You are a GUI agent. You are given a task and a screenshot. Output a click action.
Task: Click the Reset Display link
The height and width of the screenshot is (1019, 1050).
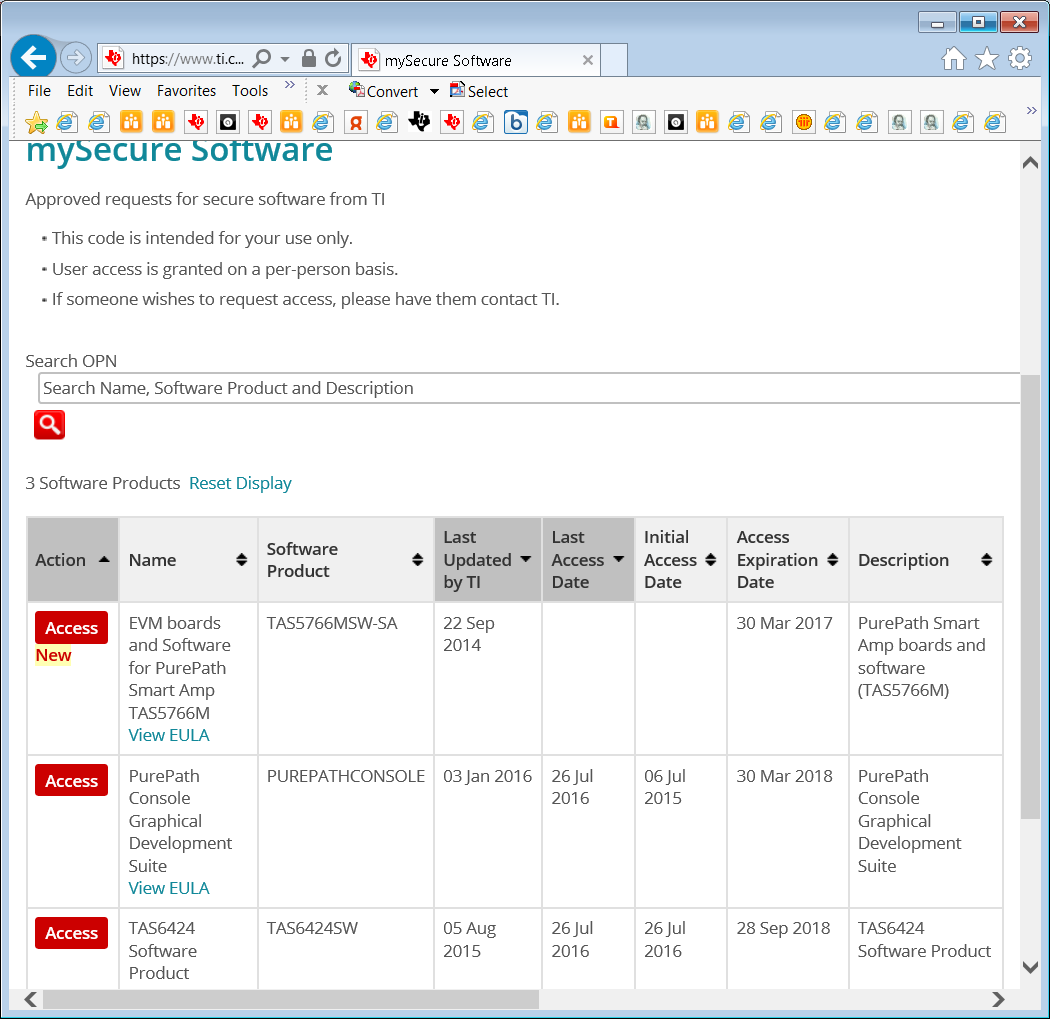point(240,483)
